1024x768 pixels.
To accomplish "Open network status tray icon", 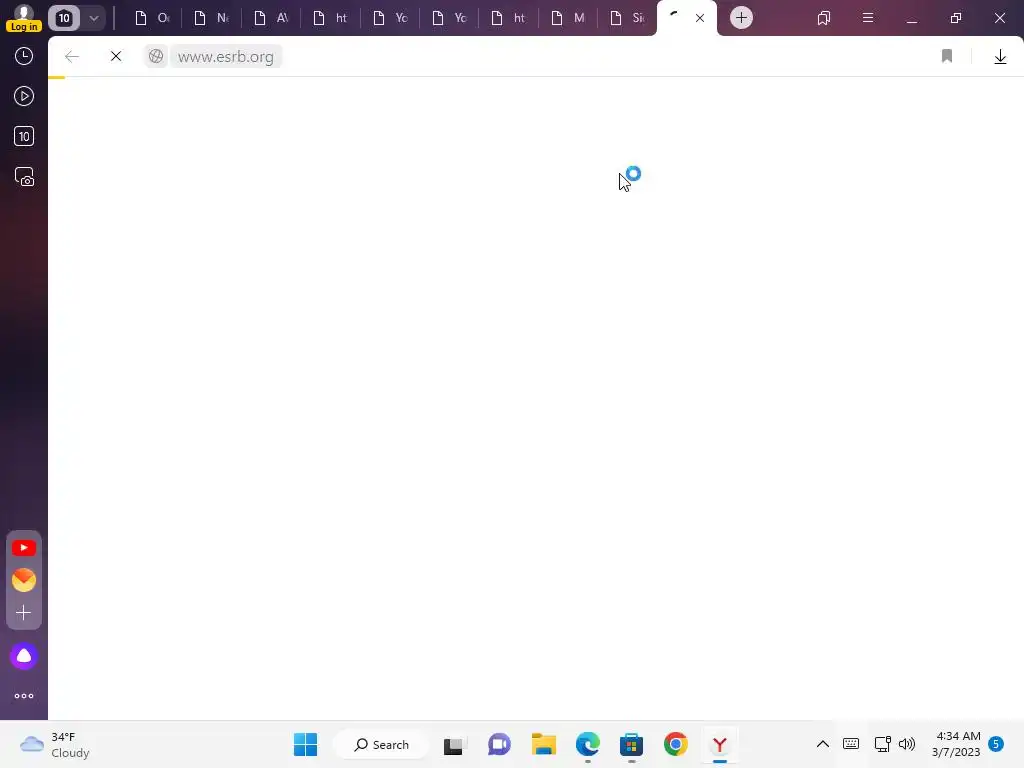I will pos(882,744).
